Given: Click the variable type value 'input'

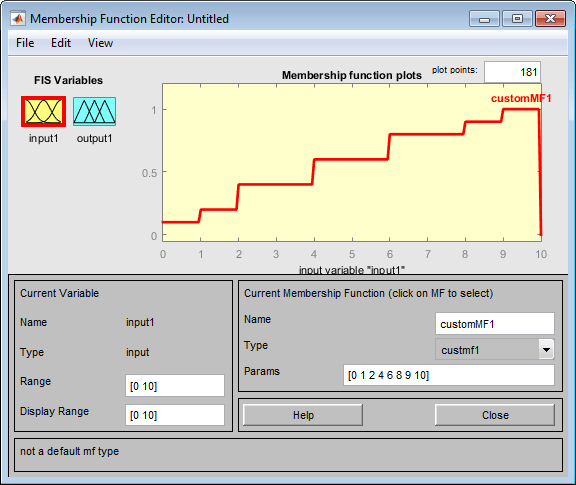Looking at the screenshot, I should [x=138, y=352].
